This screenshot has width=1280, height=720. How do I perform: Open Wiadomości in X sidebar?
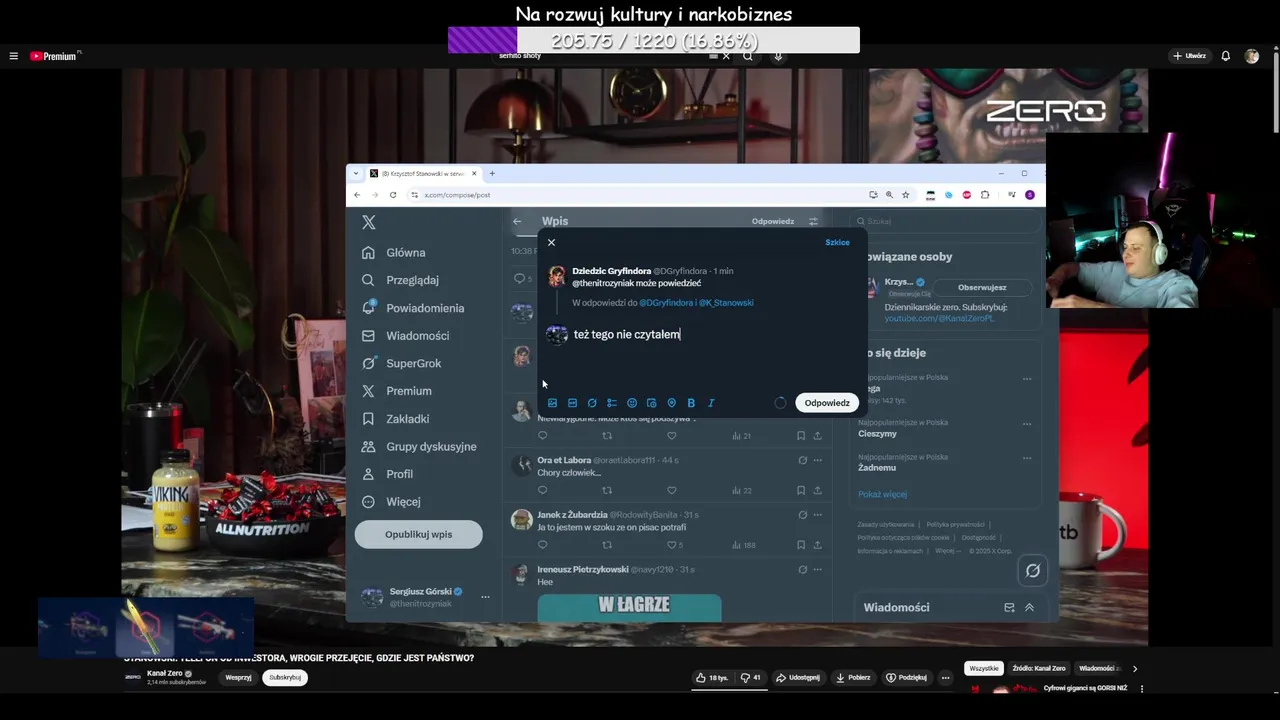coord(405,336)
